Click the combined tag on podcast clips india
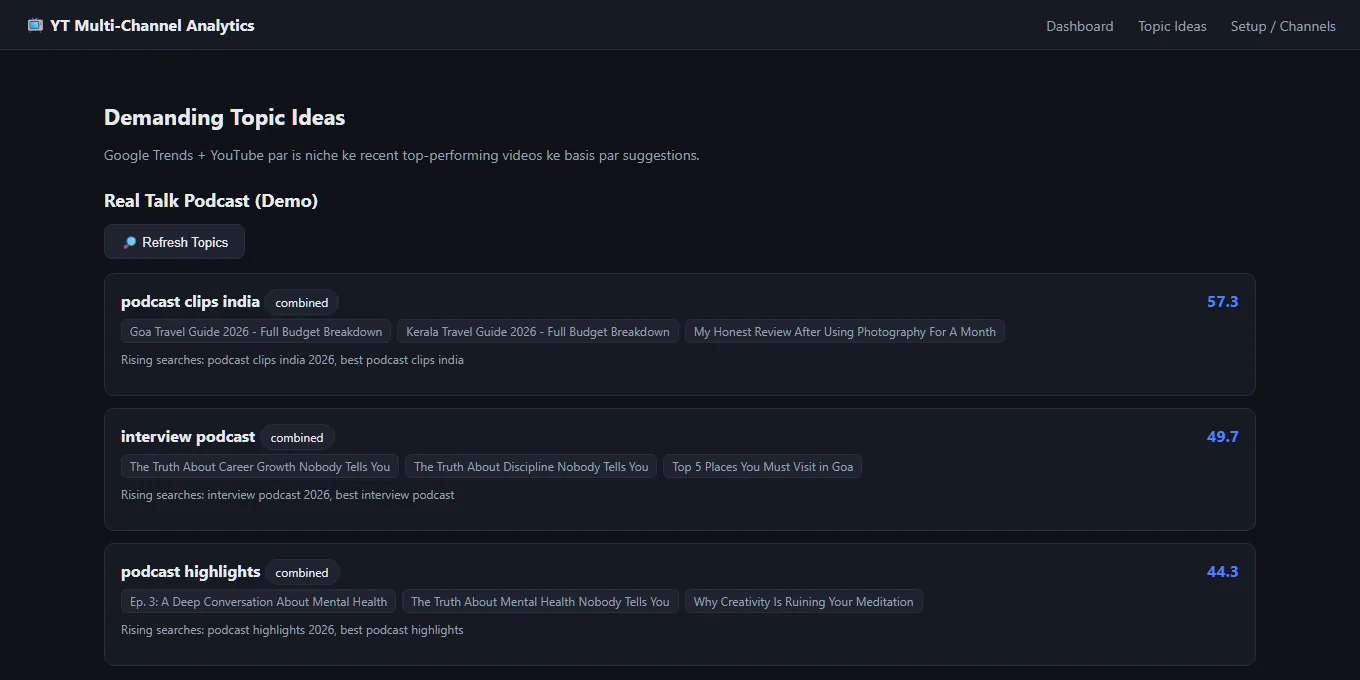 (302, 302)
